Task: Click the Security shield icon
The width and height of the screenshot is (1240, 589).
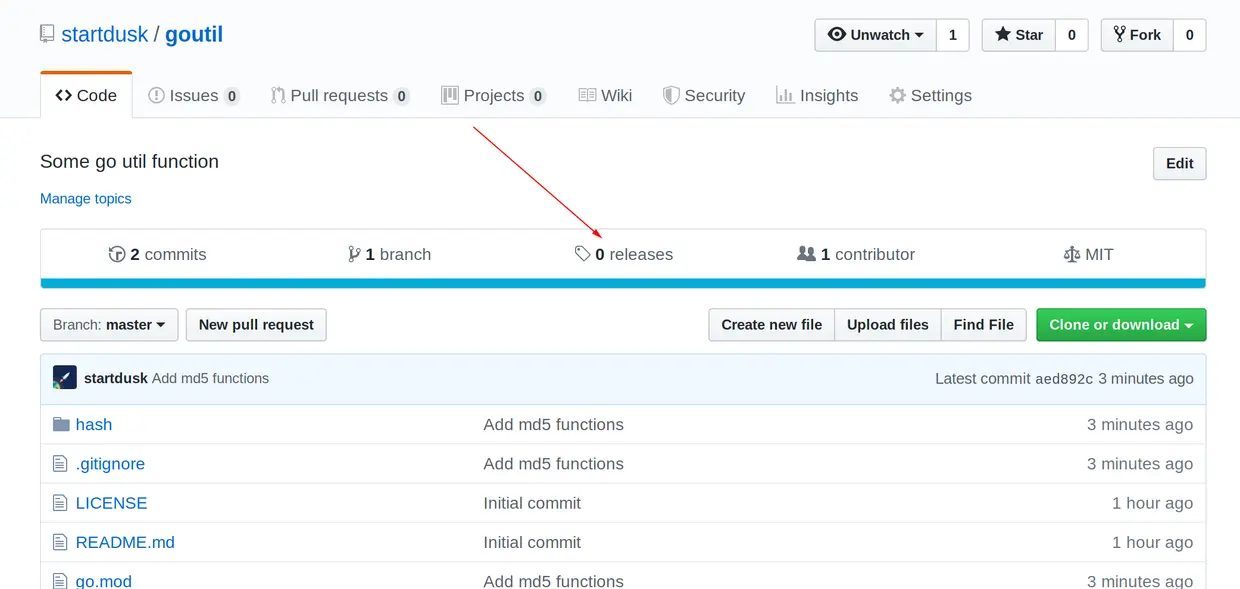Action: (x=671, y=95)
